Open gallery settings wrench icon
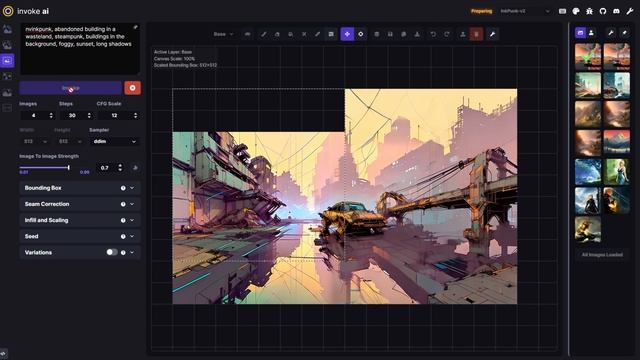The width and height of the screenshot is (640, 360). point(611,33)
